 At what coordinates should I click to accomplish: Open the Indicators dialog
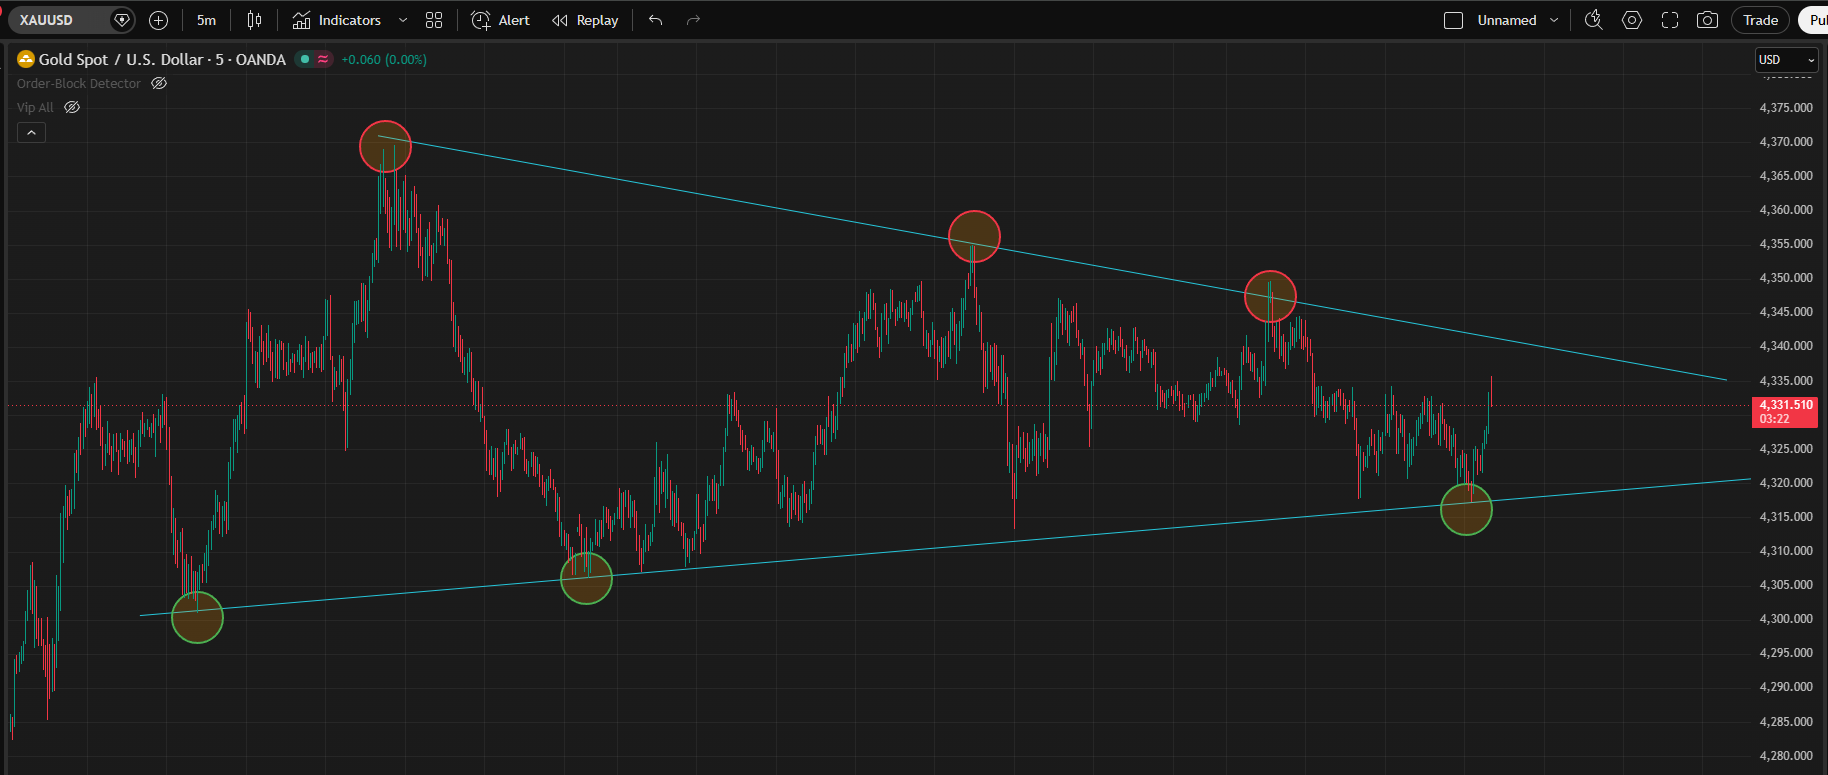[x=337, y=20]
